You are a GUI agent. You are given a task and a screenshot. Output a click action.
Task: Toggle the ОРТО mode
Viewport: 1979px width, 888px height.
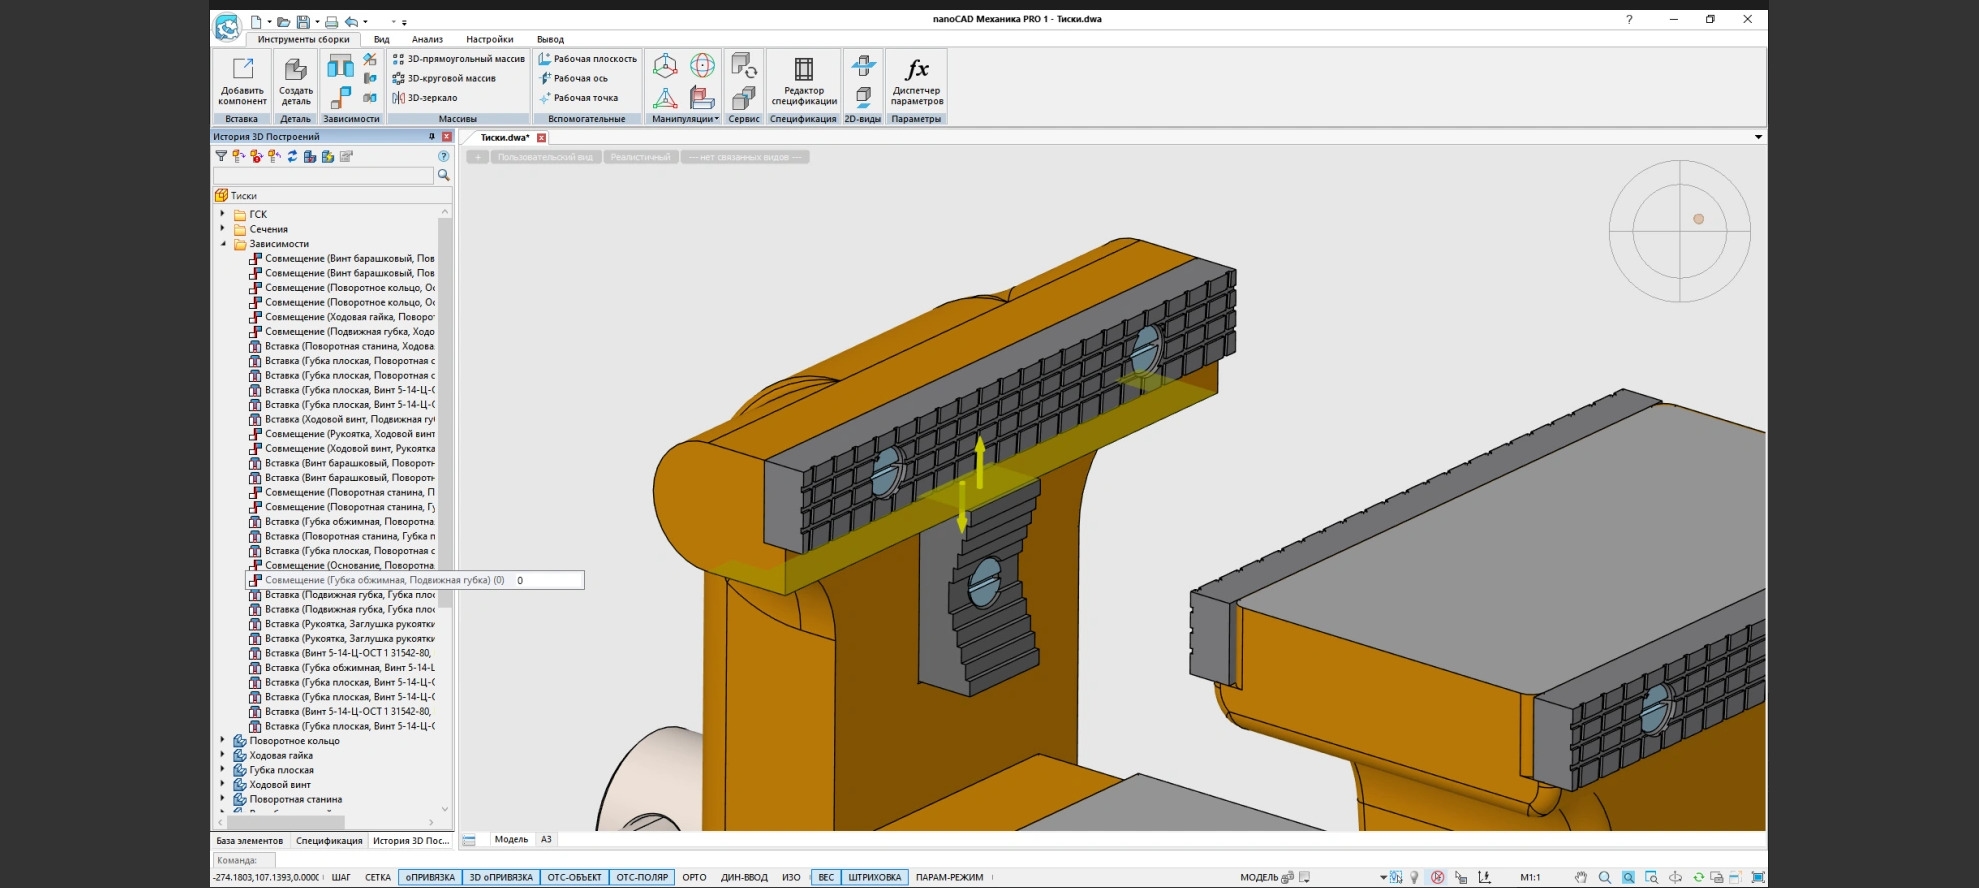(x=694, y=877)
